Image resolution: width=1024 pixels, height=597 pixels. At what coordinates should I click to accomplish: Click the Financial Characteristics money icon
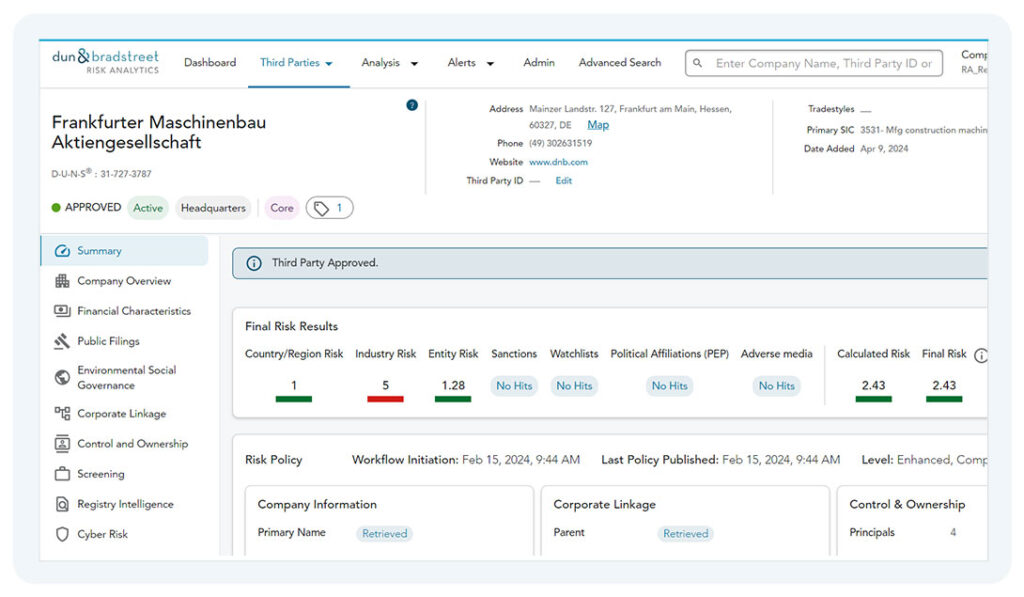tap(62, 311)
